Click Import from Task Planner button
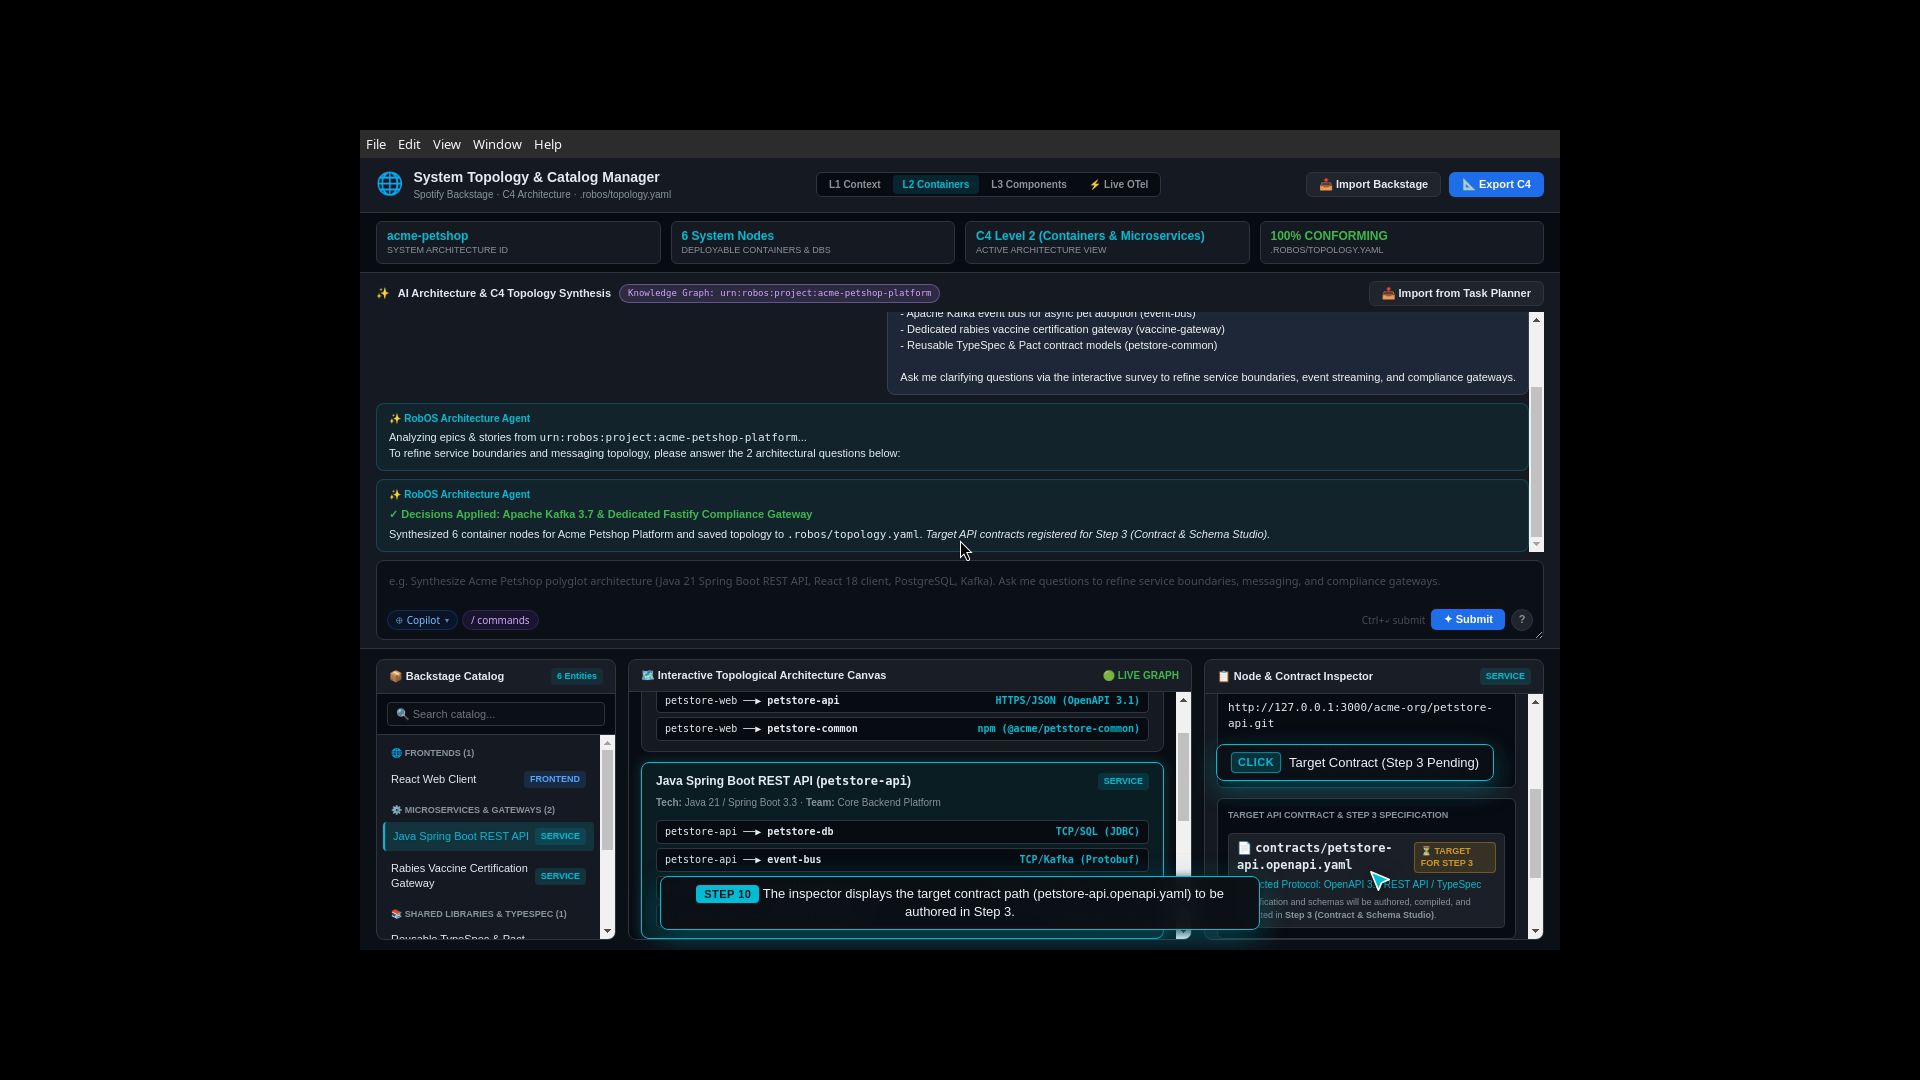 pyautogui.click(x=1456, y=294)
